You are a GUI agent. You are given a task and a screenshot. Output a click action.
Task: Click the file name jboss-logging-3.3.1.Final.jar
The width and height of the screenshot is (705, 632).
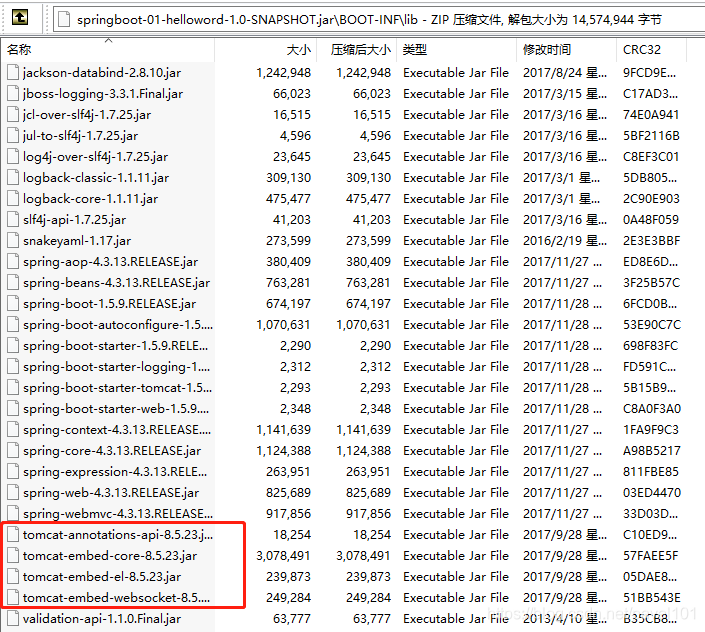(103, 94)
